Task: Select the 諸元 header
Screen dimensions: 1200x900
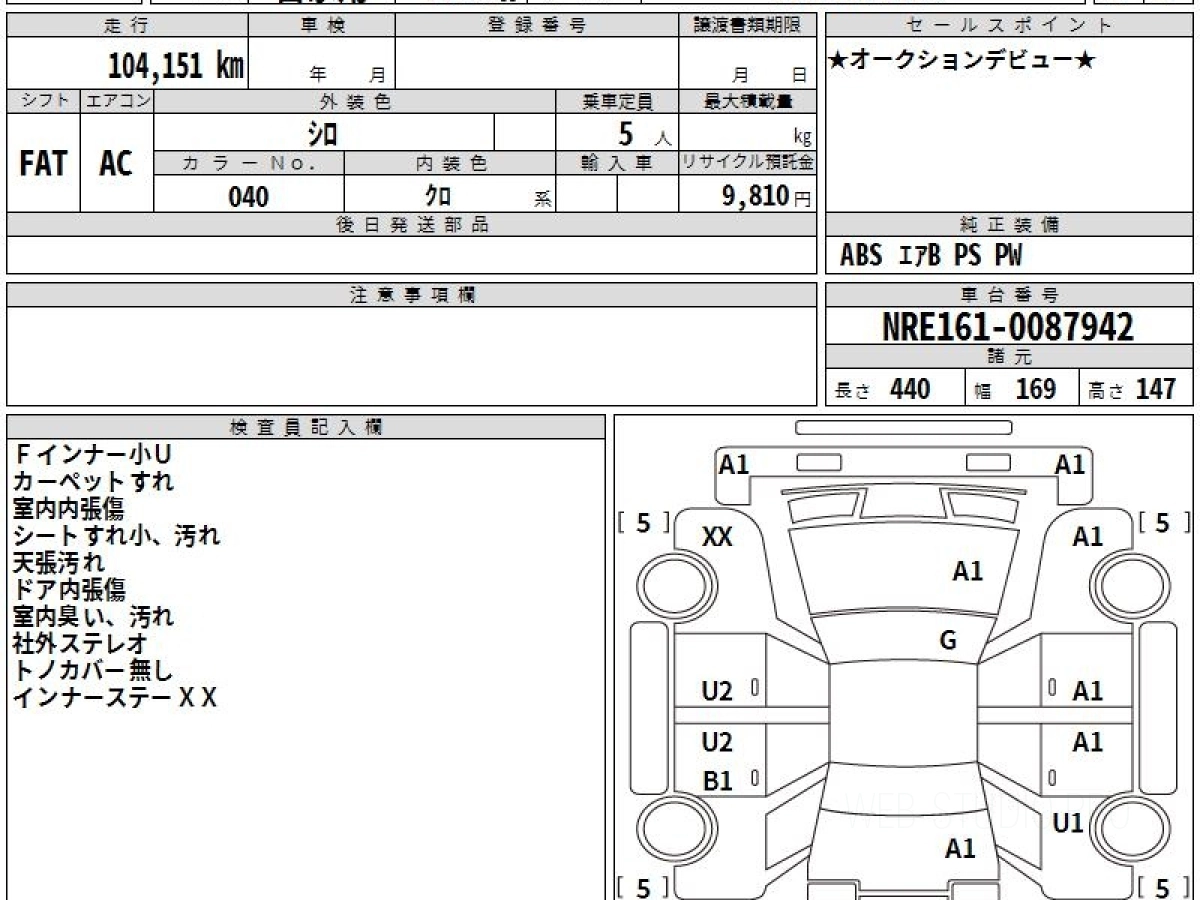Action: point(1009,357)
